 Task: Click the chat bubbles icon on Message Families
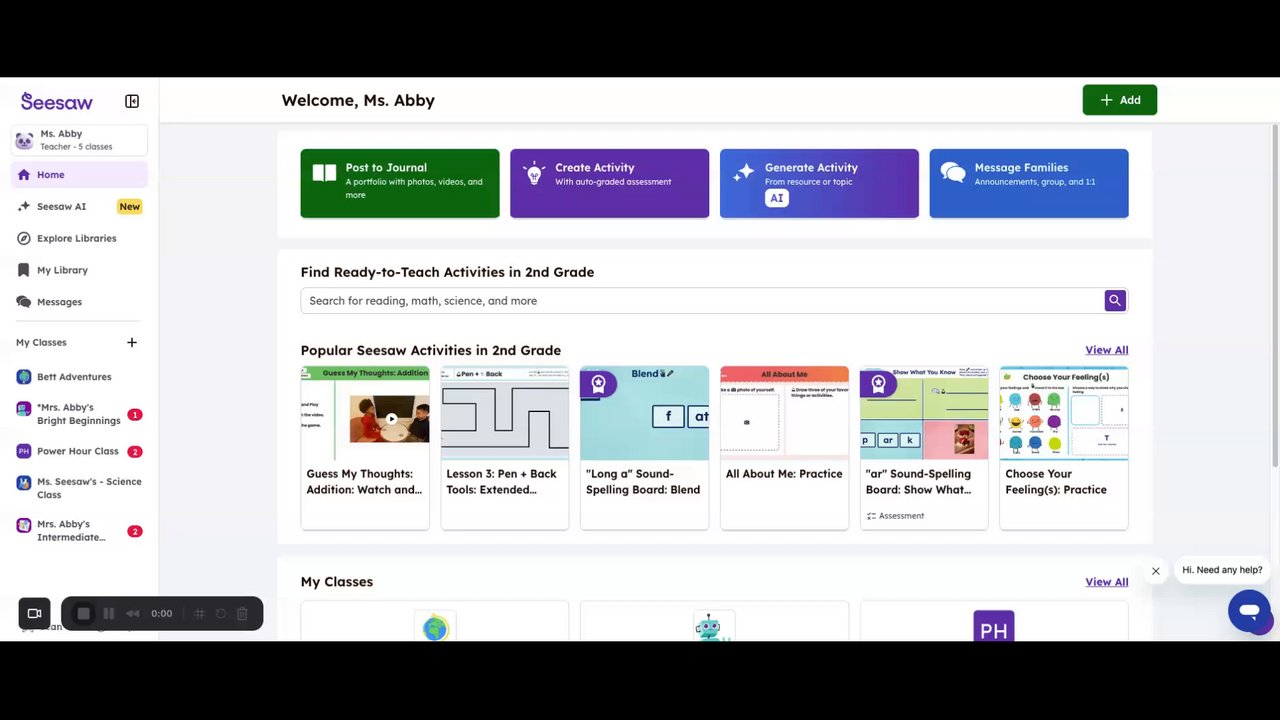pos(953,173)
